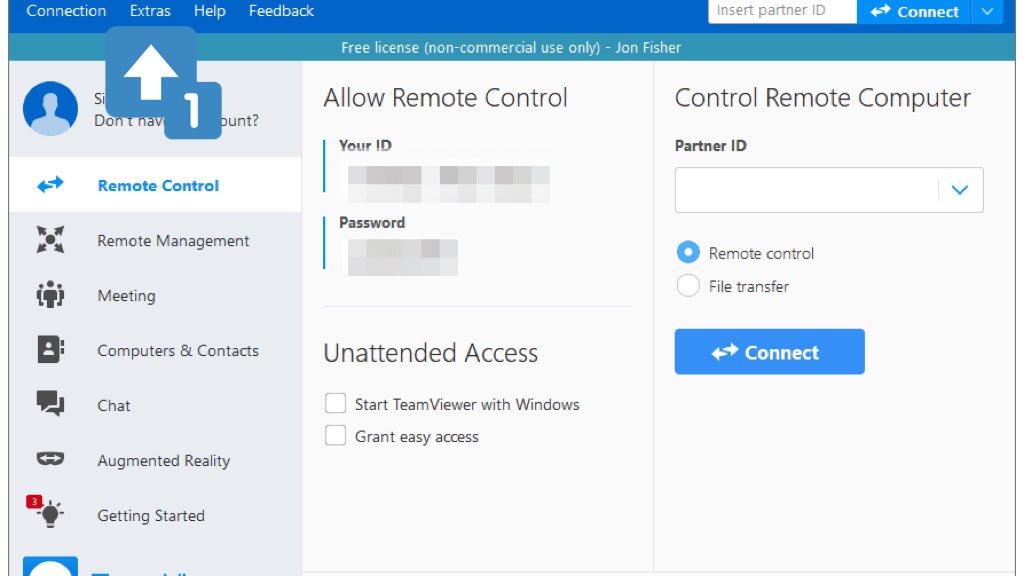
Task: Click the top bar Connect button
Action: (914, 11)
